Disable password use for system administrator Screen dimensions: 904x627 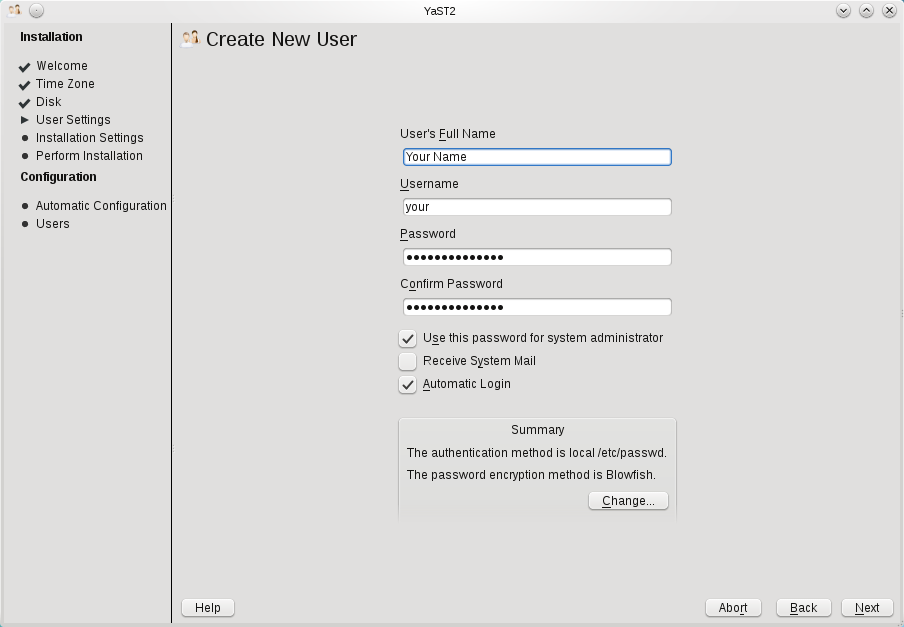(407, 338)
